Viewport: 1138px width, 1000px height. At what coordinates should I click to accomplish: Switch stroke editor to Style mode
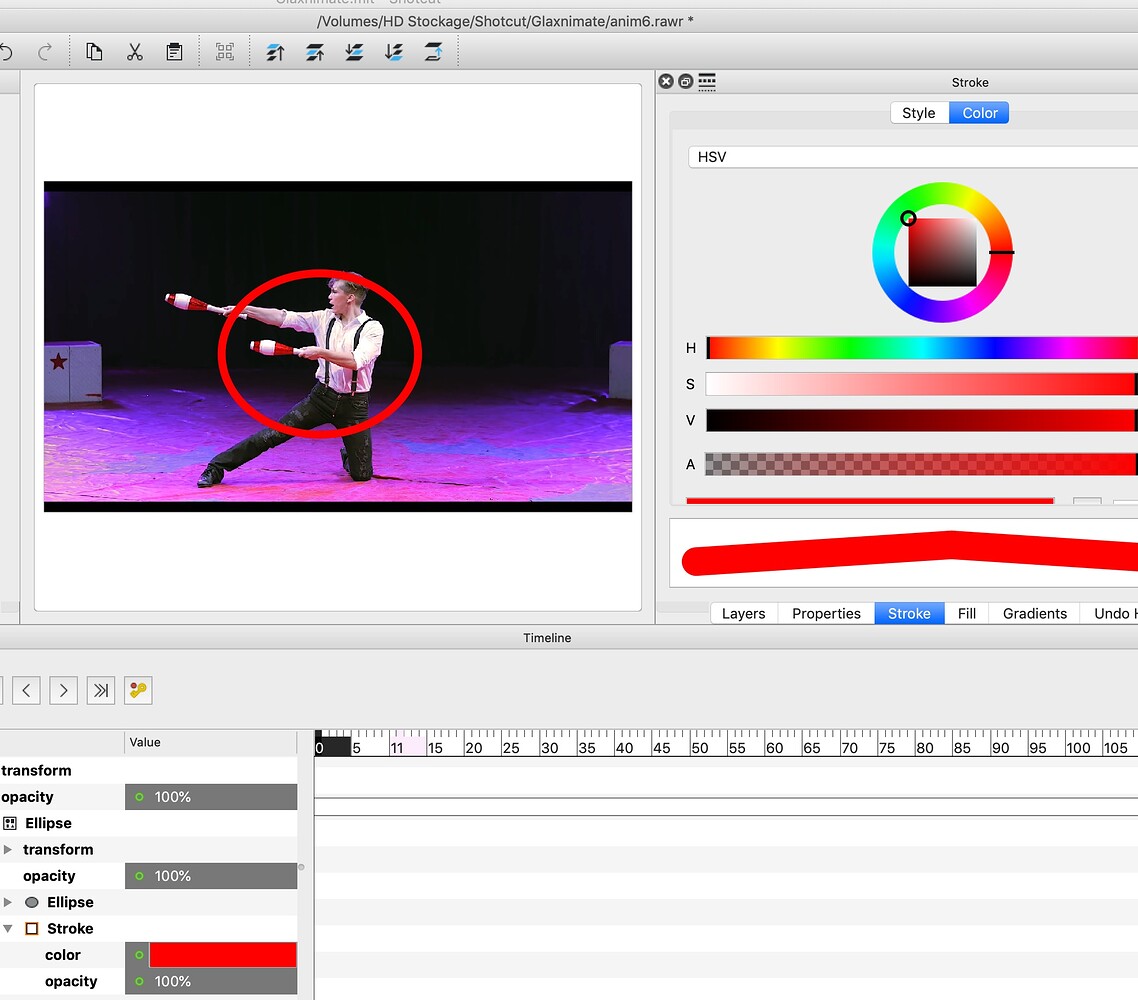[918, 112]
